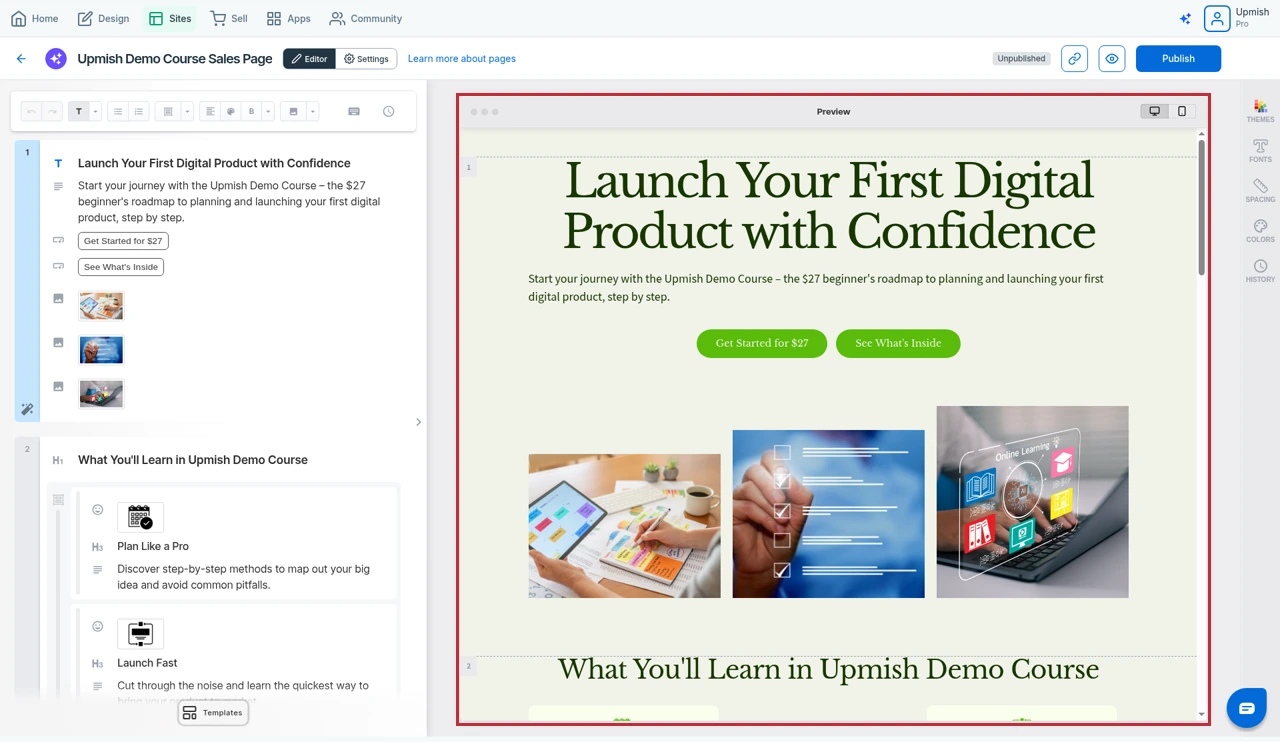Image resolution: width=1280 pixels, height=742 pixels.
Task: Insert a bulleted list
Action: (118, 111)
